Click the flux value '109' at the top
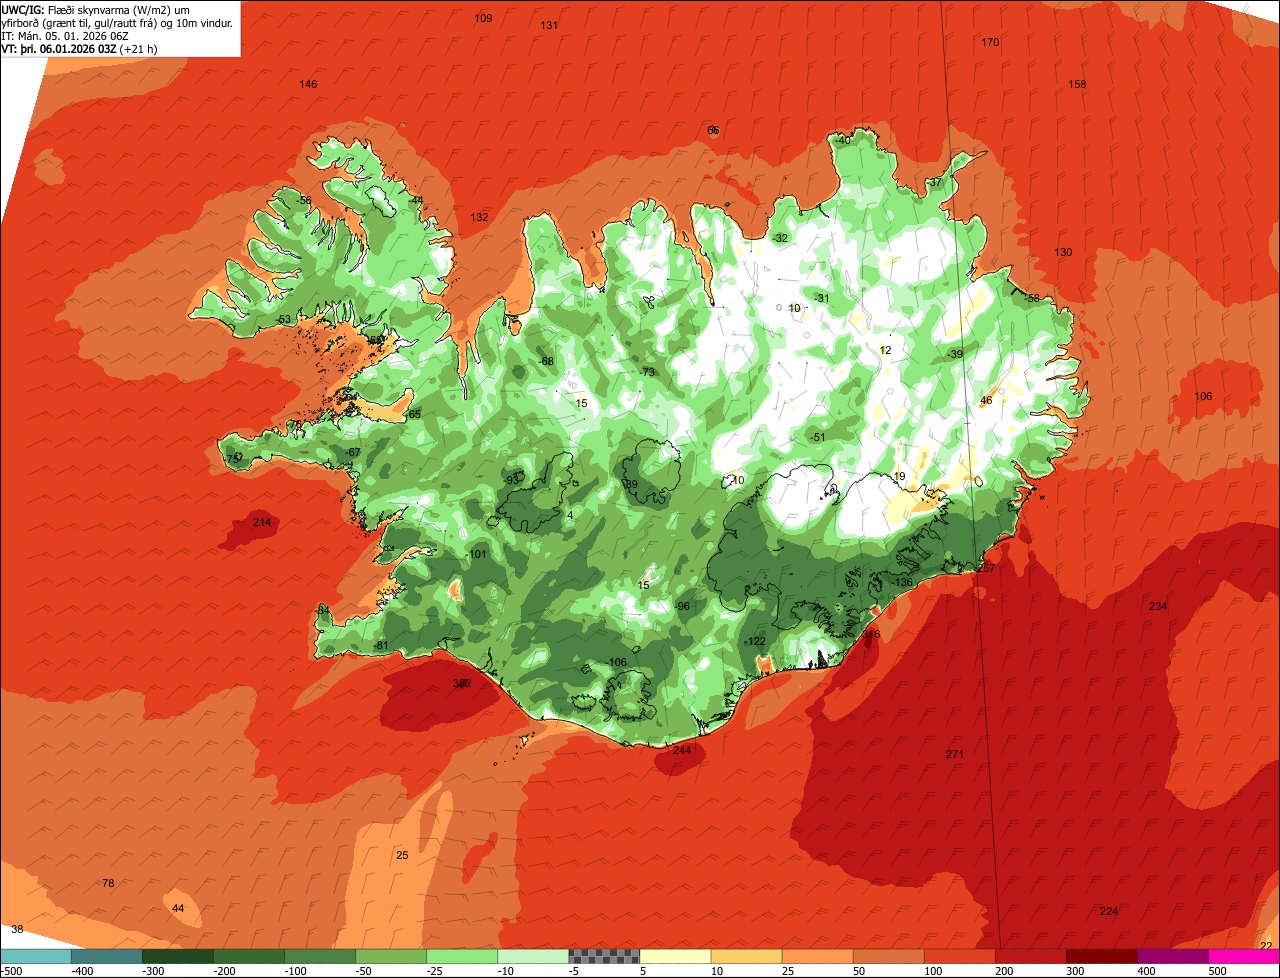Image resolution: width=1280 pixels, height=978 pixels. pos(483,18)
